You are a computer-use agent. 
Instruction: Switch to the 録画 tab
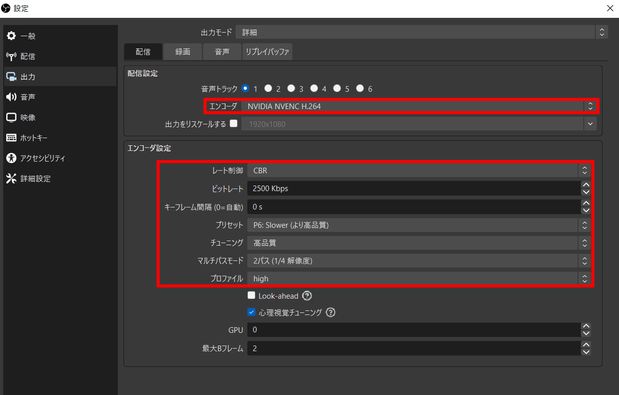(182, 52)
